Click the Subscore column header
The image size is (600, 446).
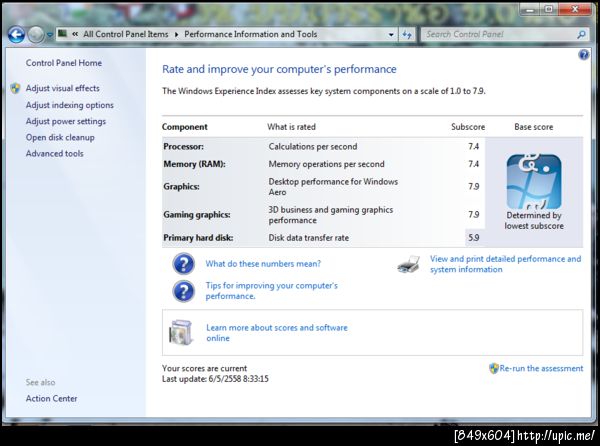[x=468, y=127]
